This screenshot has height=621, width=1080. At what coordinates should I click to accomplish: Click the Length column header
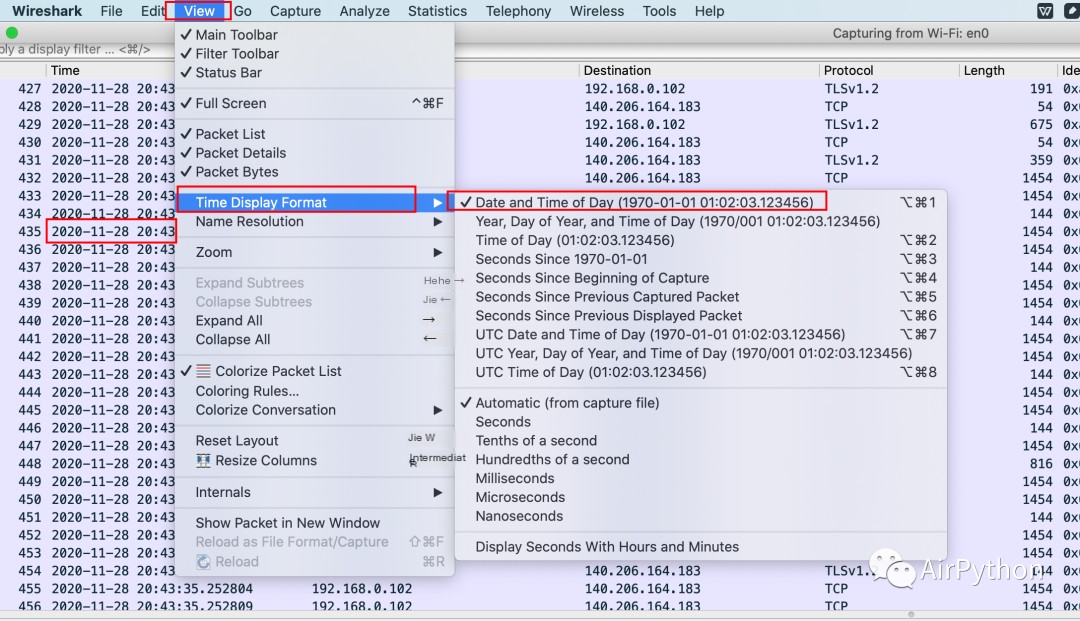(984, 70)
